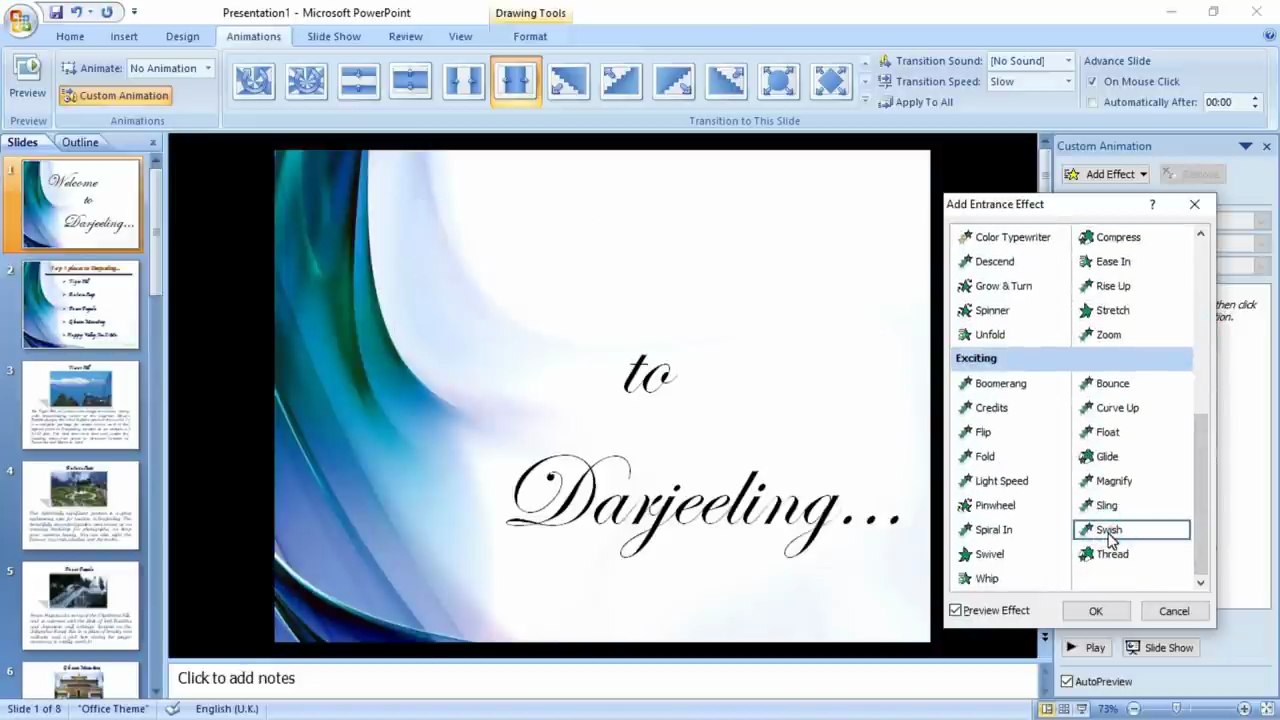This screenshot has width=1280, height=720.
Task: Select the second wheel transition with more spokes
Action: click(x=306, y=81)
